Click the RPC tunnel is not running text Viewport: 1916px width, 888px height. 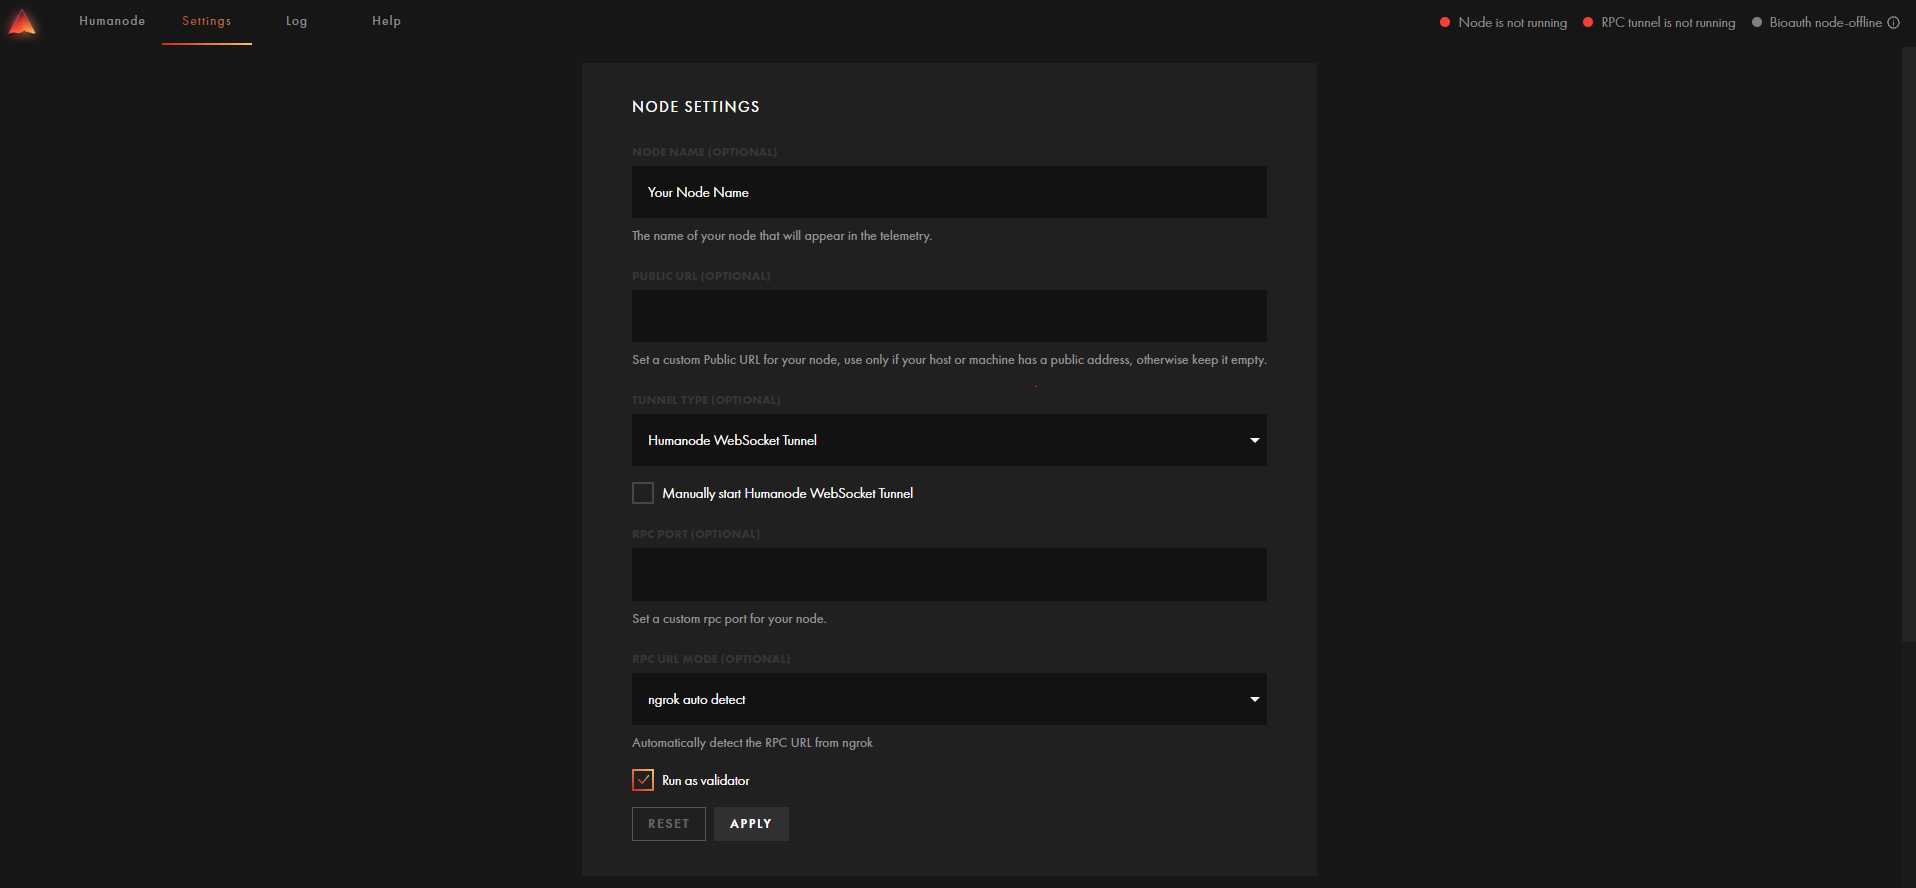pos(1668,22)
